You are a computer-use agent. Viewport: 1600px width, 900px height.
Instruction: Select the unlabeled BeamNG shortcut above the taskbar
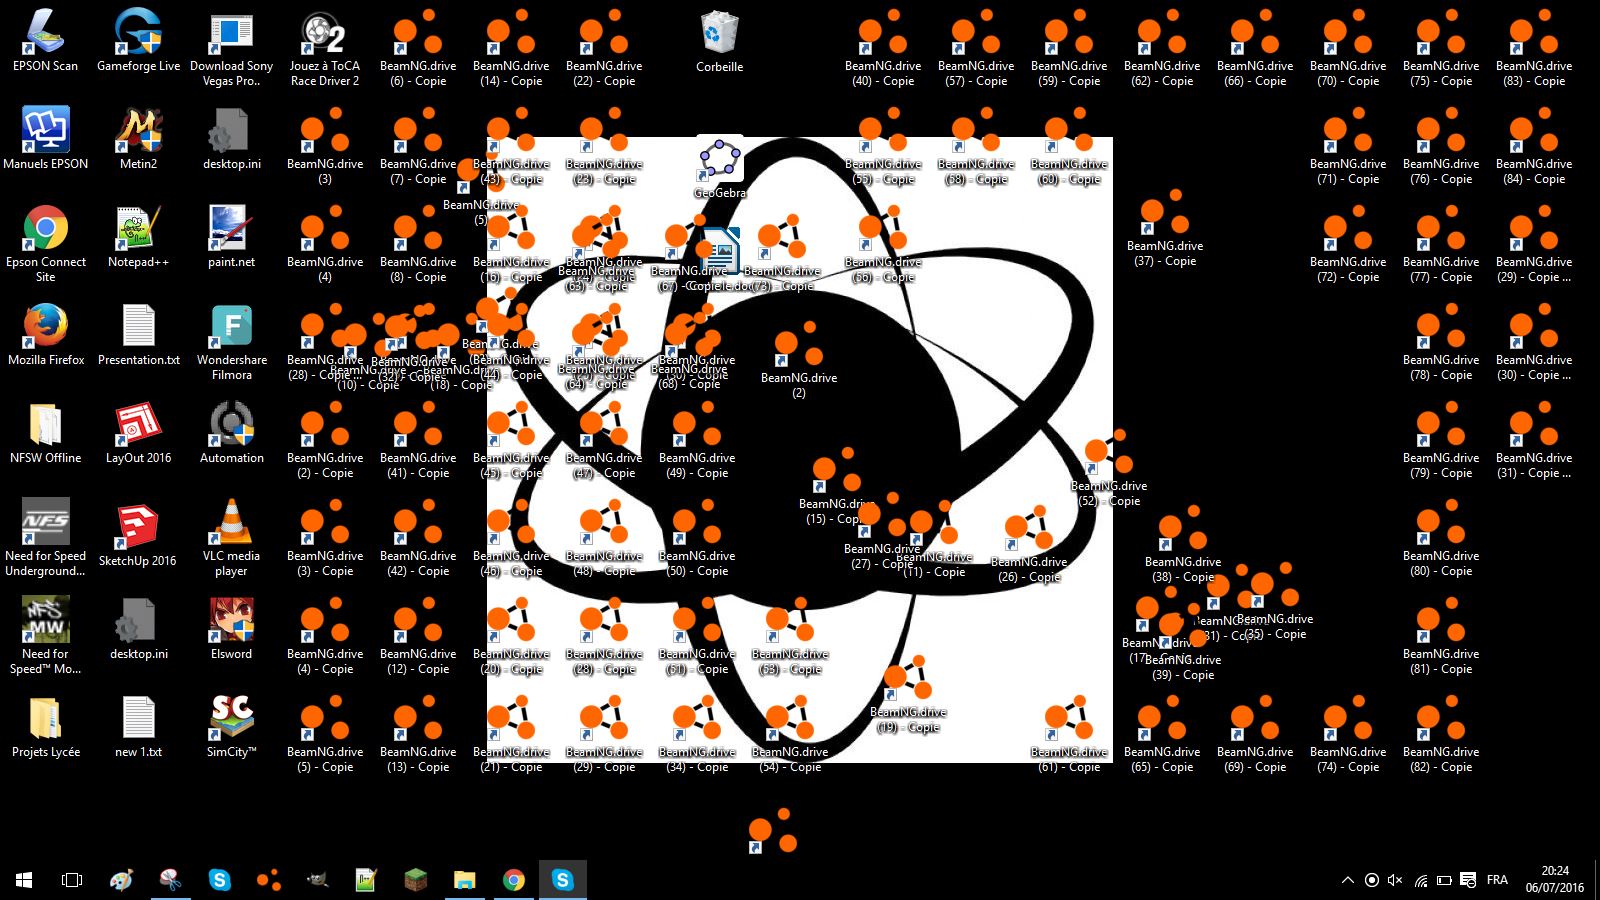click(x=772, y=830)
